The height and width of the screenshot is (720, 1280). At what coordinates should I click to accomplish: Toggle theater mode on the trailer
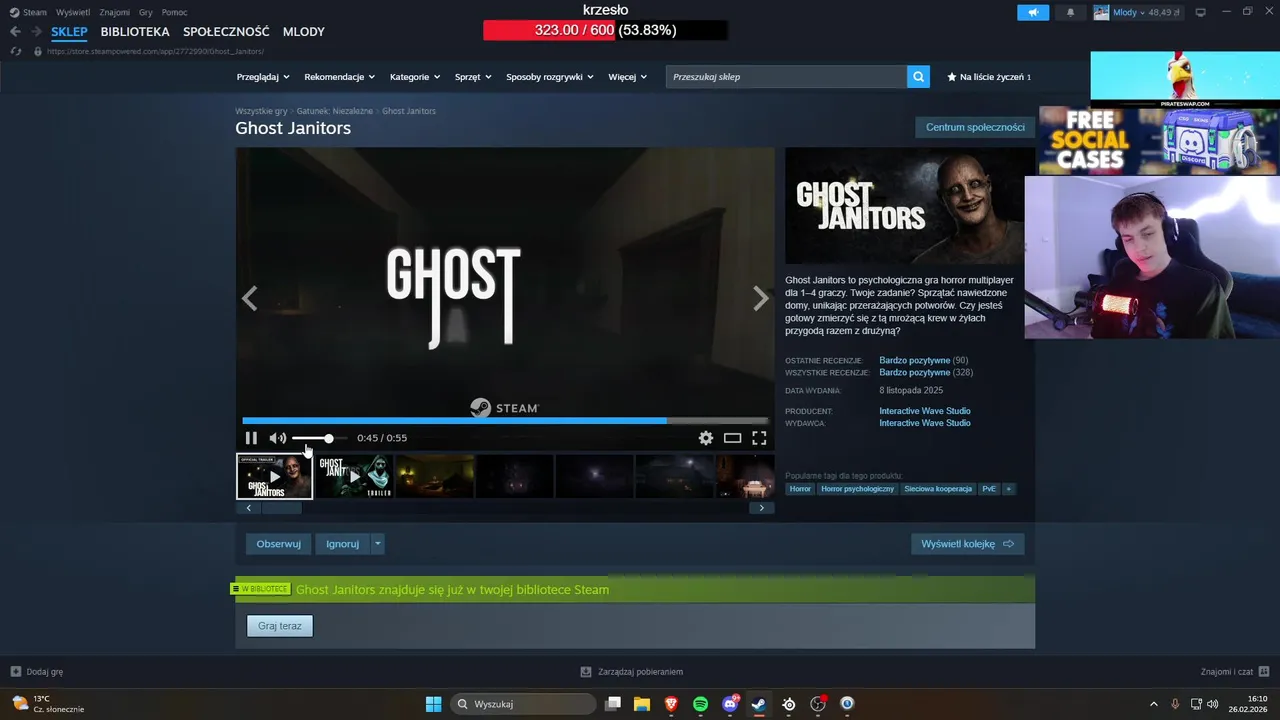point(732,438)
